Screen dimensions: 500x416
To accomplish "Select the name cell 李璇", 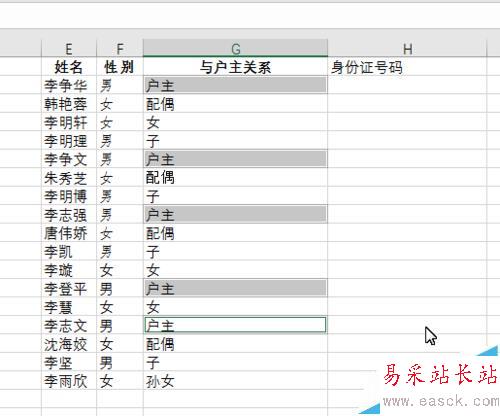I will [x=69, y=270].
